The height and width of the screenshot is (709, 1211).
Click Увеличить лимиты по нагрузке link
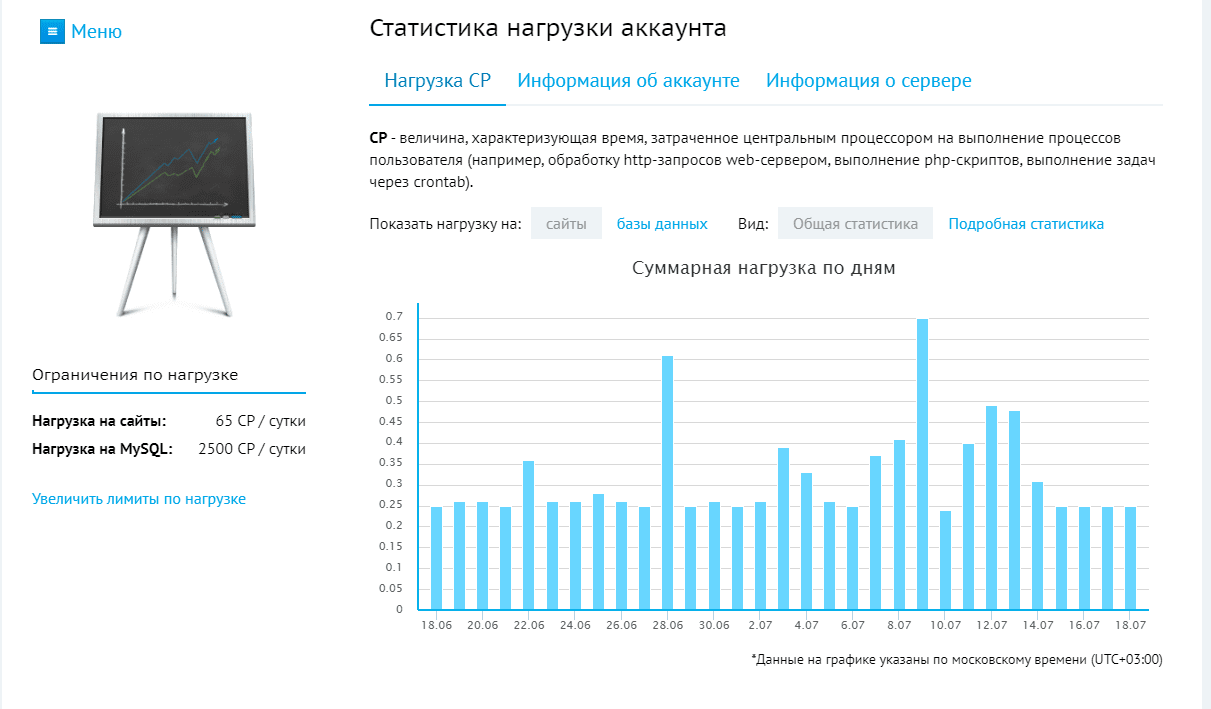[x=139, y=499]
